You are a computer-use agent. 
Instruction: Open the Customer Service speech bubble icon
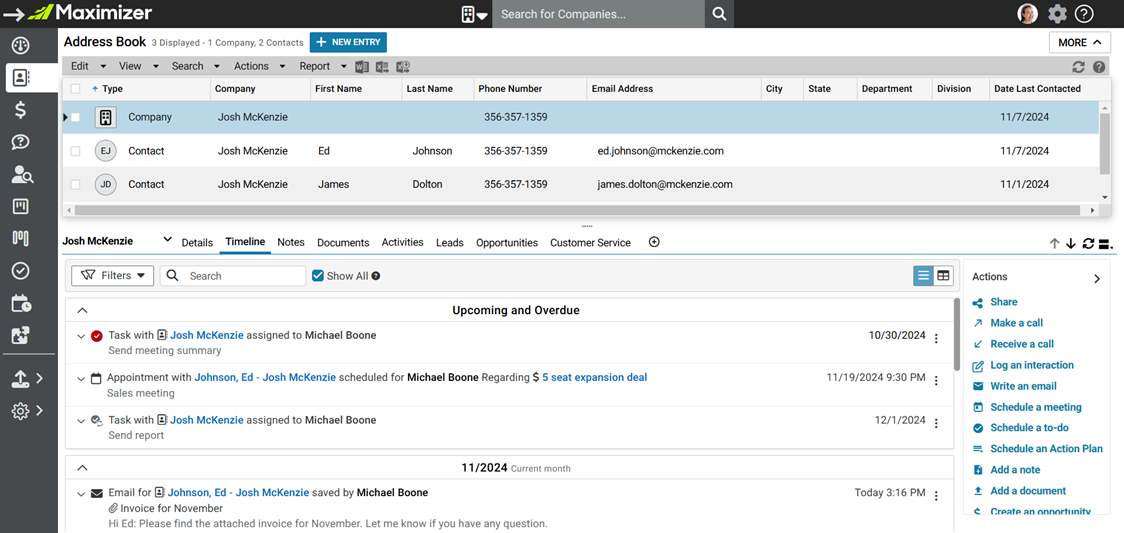21,142
